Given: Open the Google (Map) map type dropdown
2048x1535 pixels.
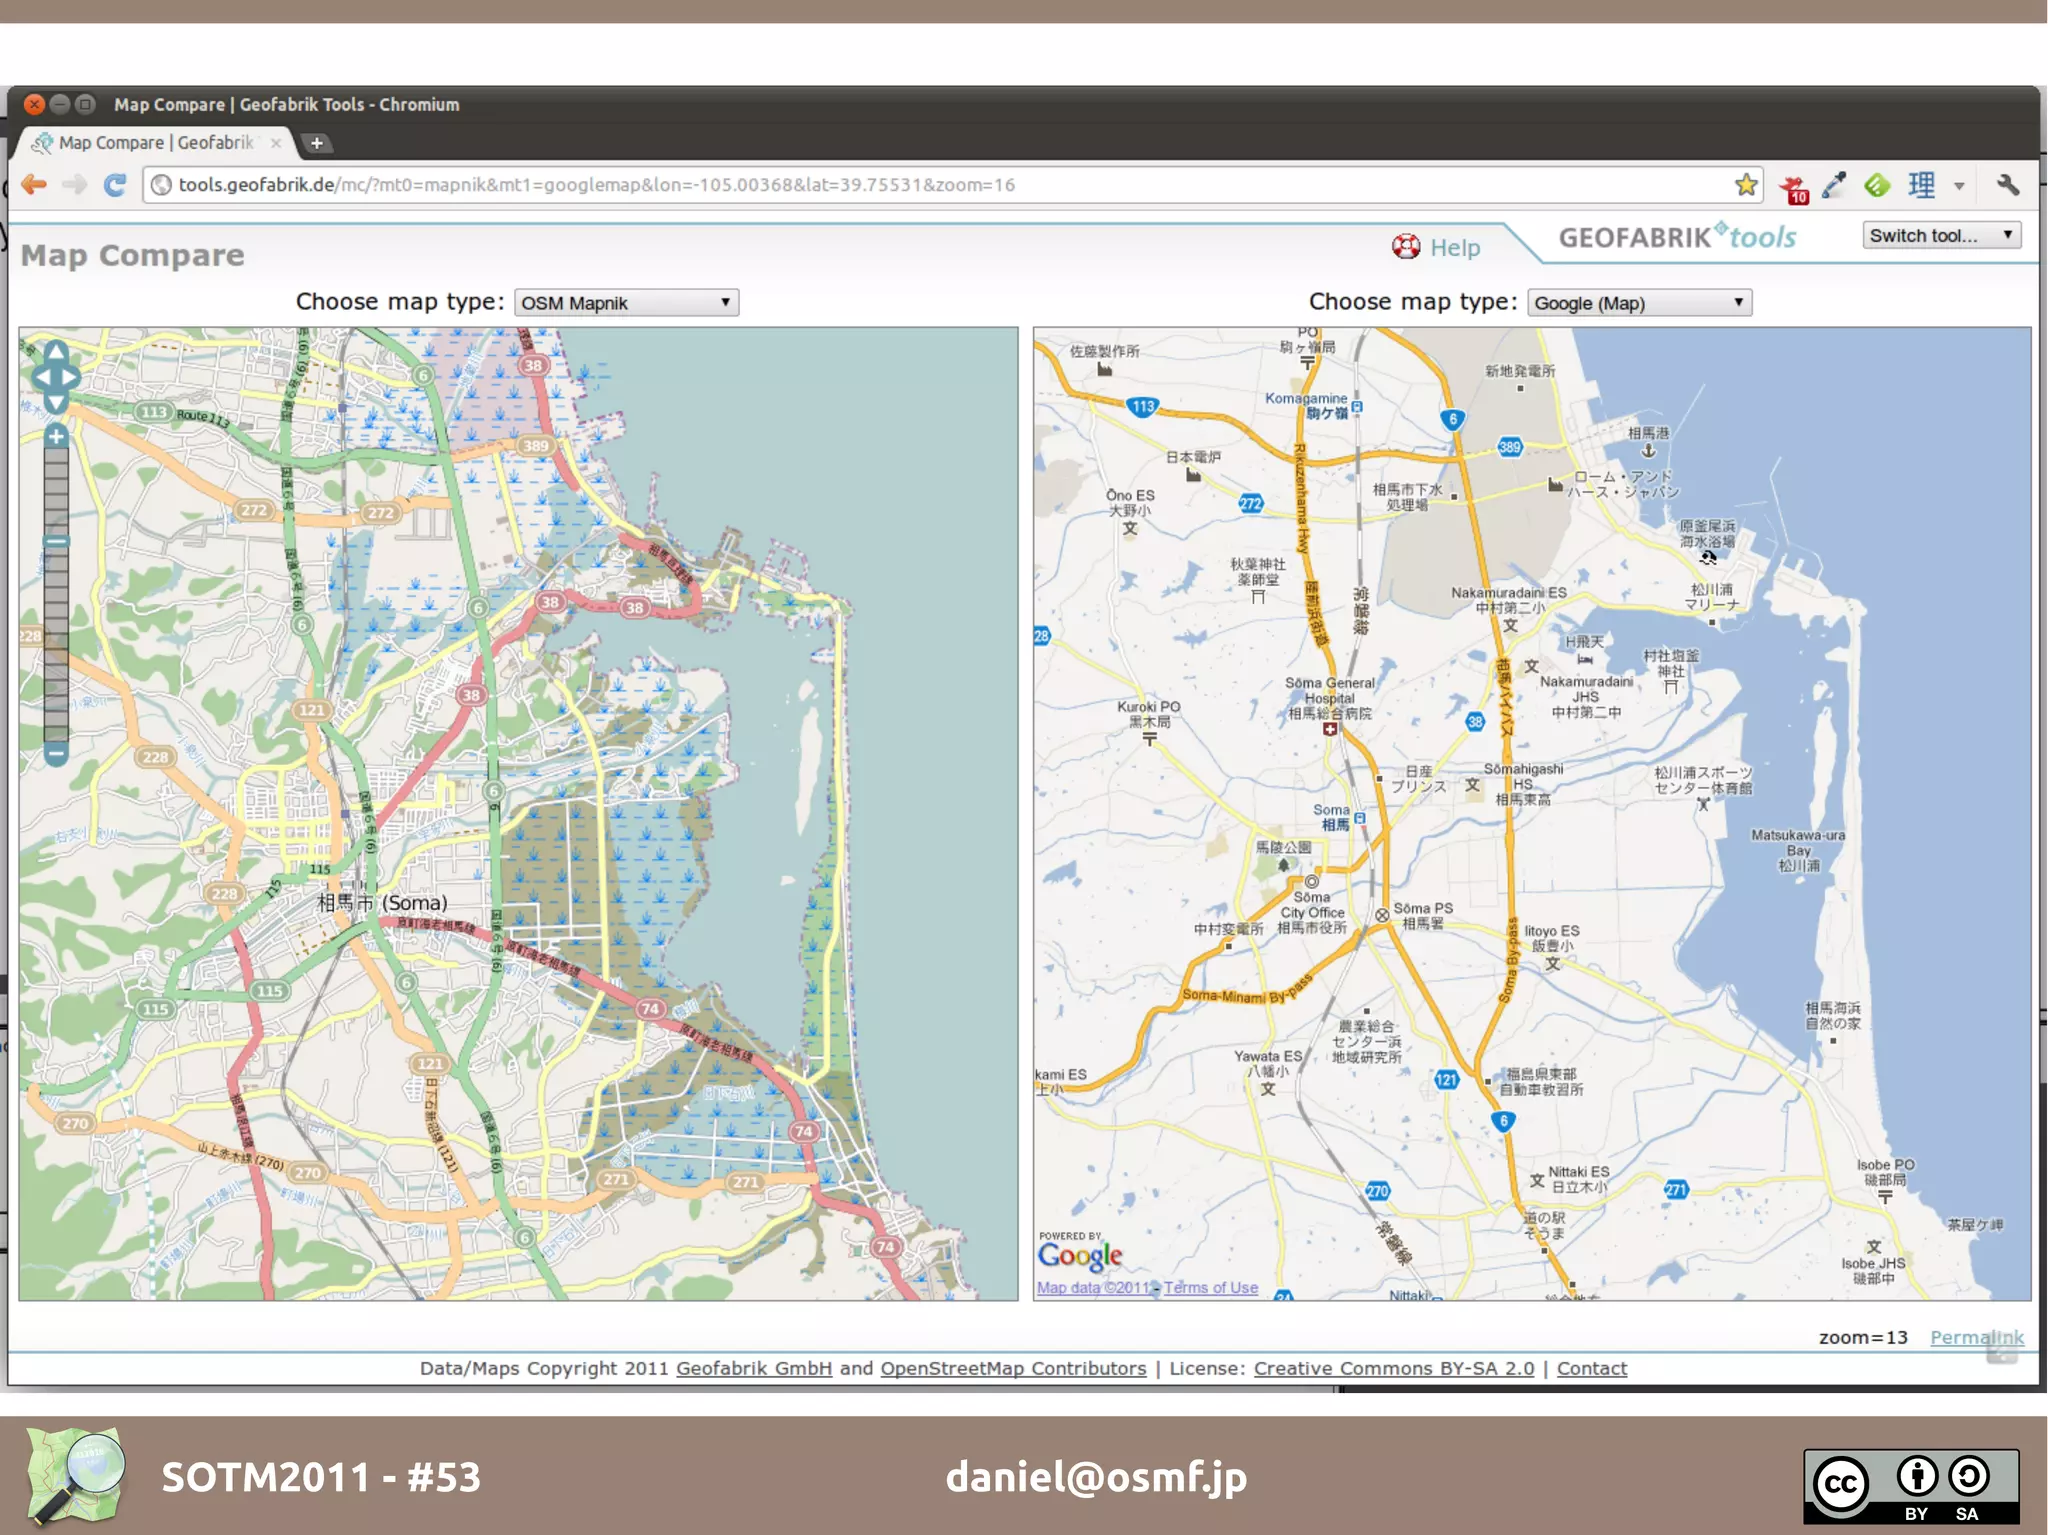Looking at the screenshot, I should pyautogui.click(x=1639, y=303).
